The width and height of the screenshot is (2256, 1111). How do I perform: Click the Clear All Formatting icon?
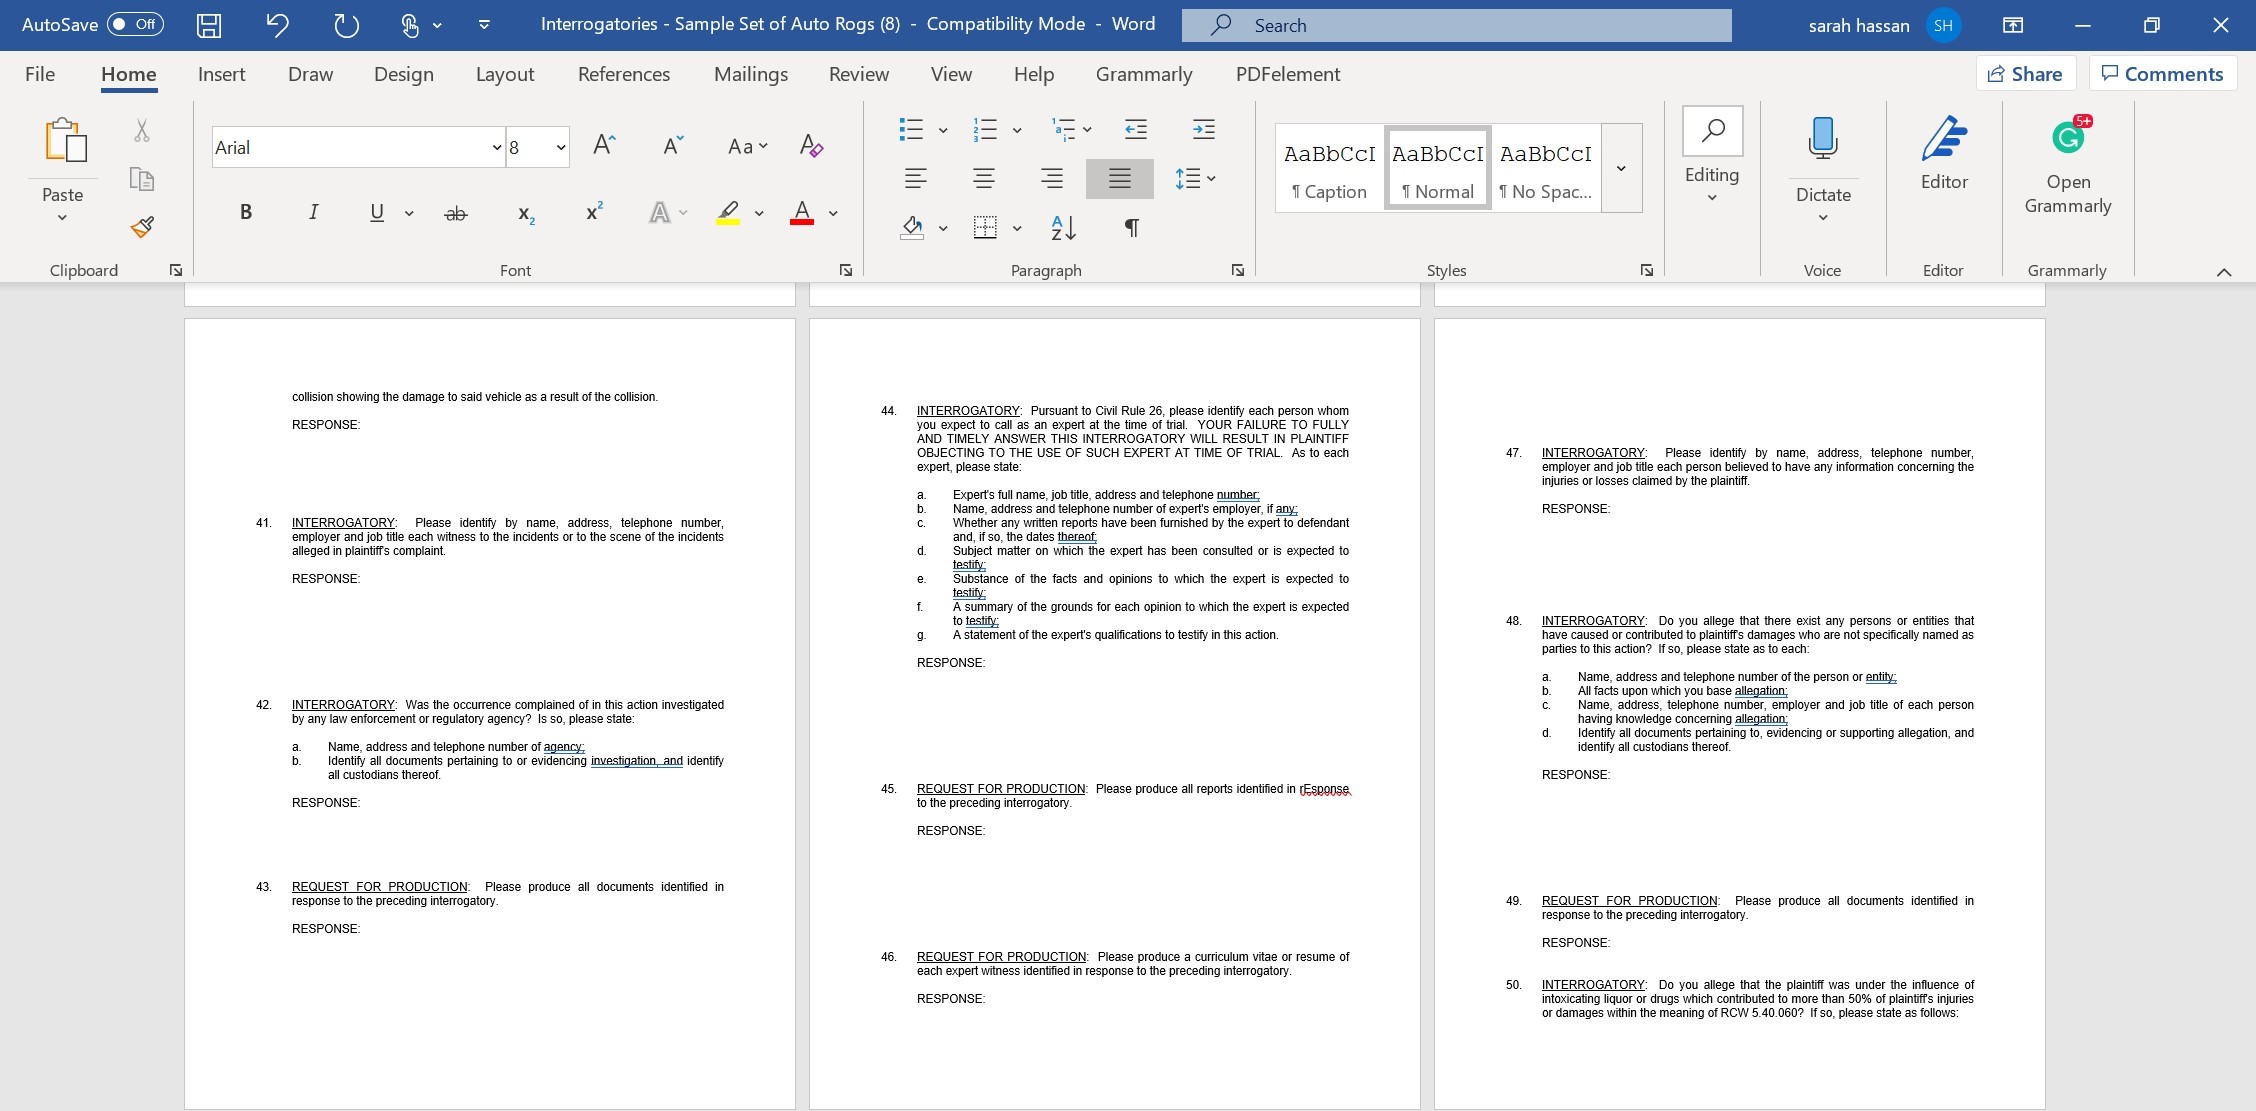811,146
